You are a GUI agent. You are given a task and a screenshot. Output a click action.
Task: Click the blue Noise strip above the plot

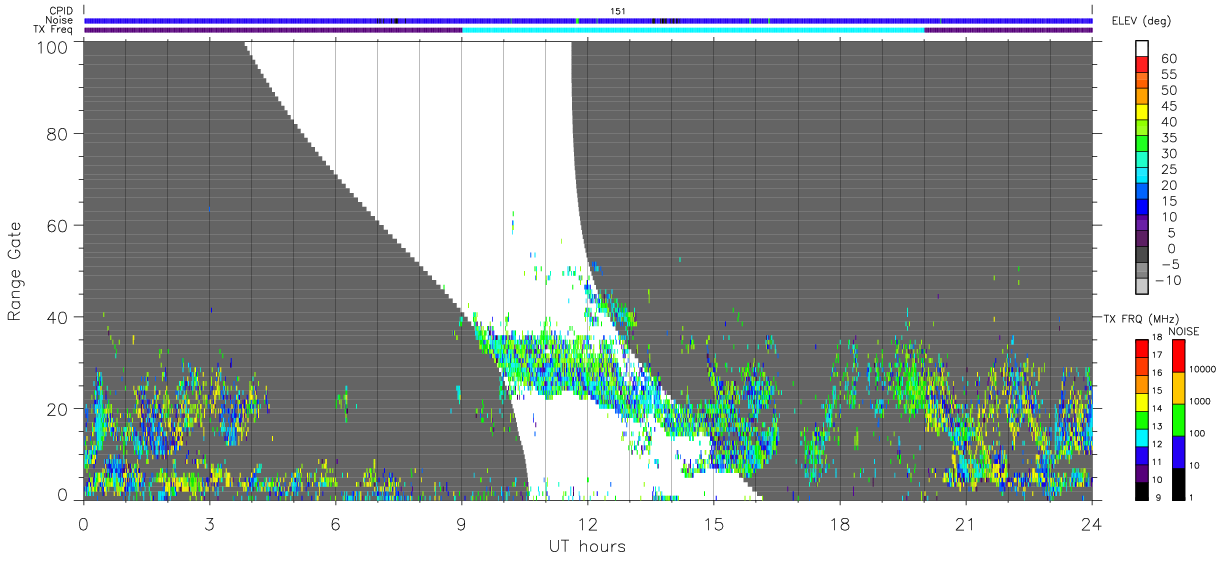tap(588, 20)
